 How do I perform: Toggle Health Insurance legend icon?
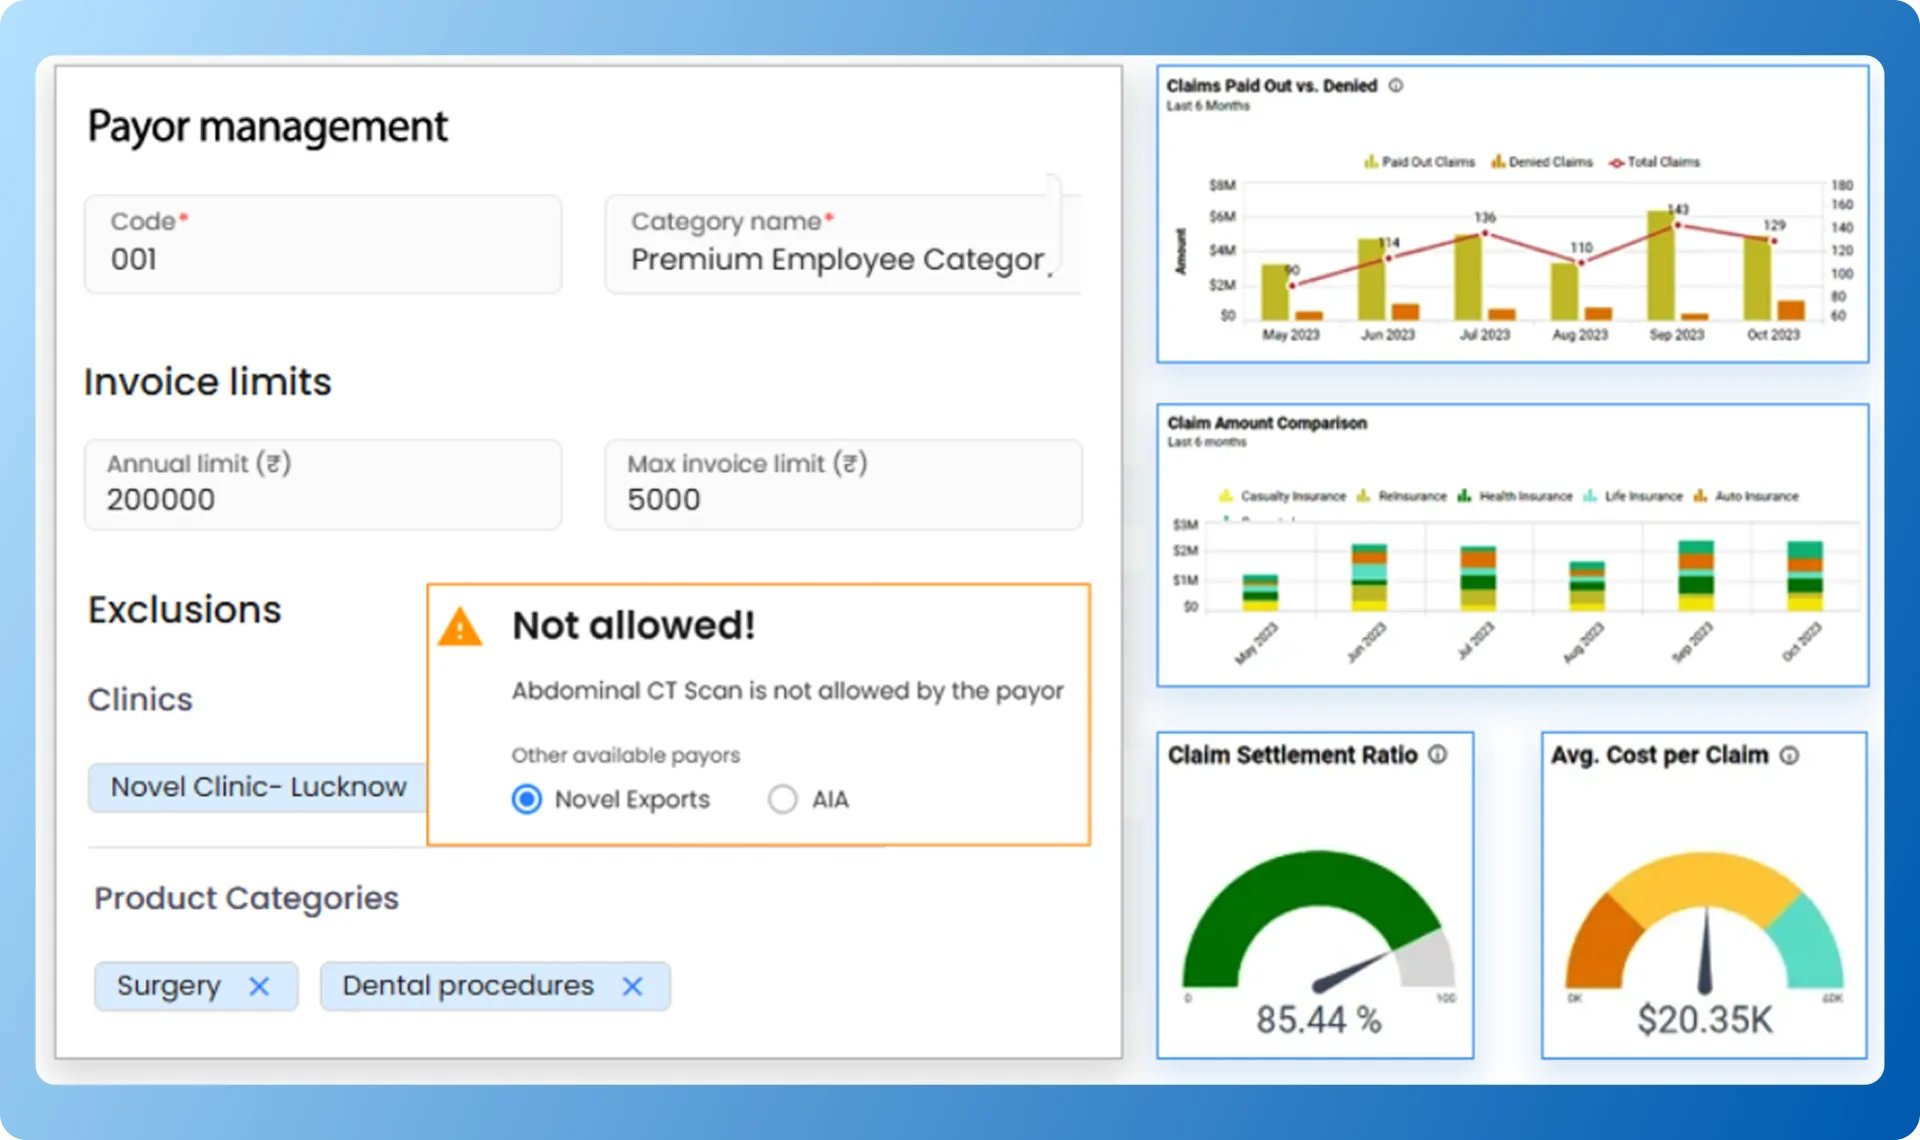point(1464,496)
